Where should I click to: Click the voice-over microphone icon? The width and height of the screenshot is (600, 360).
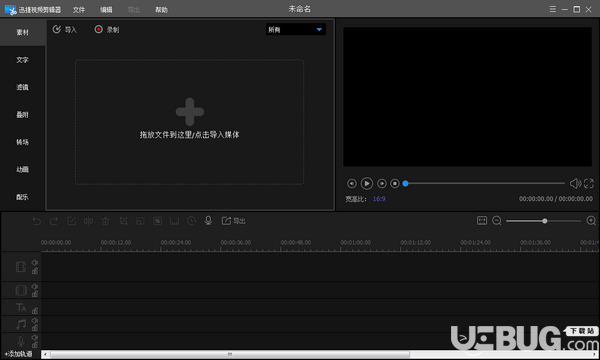208,221
